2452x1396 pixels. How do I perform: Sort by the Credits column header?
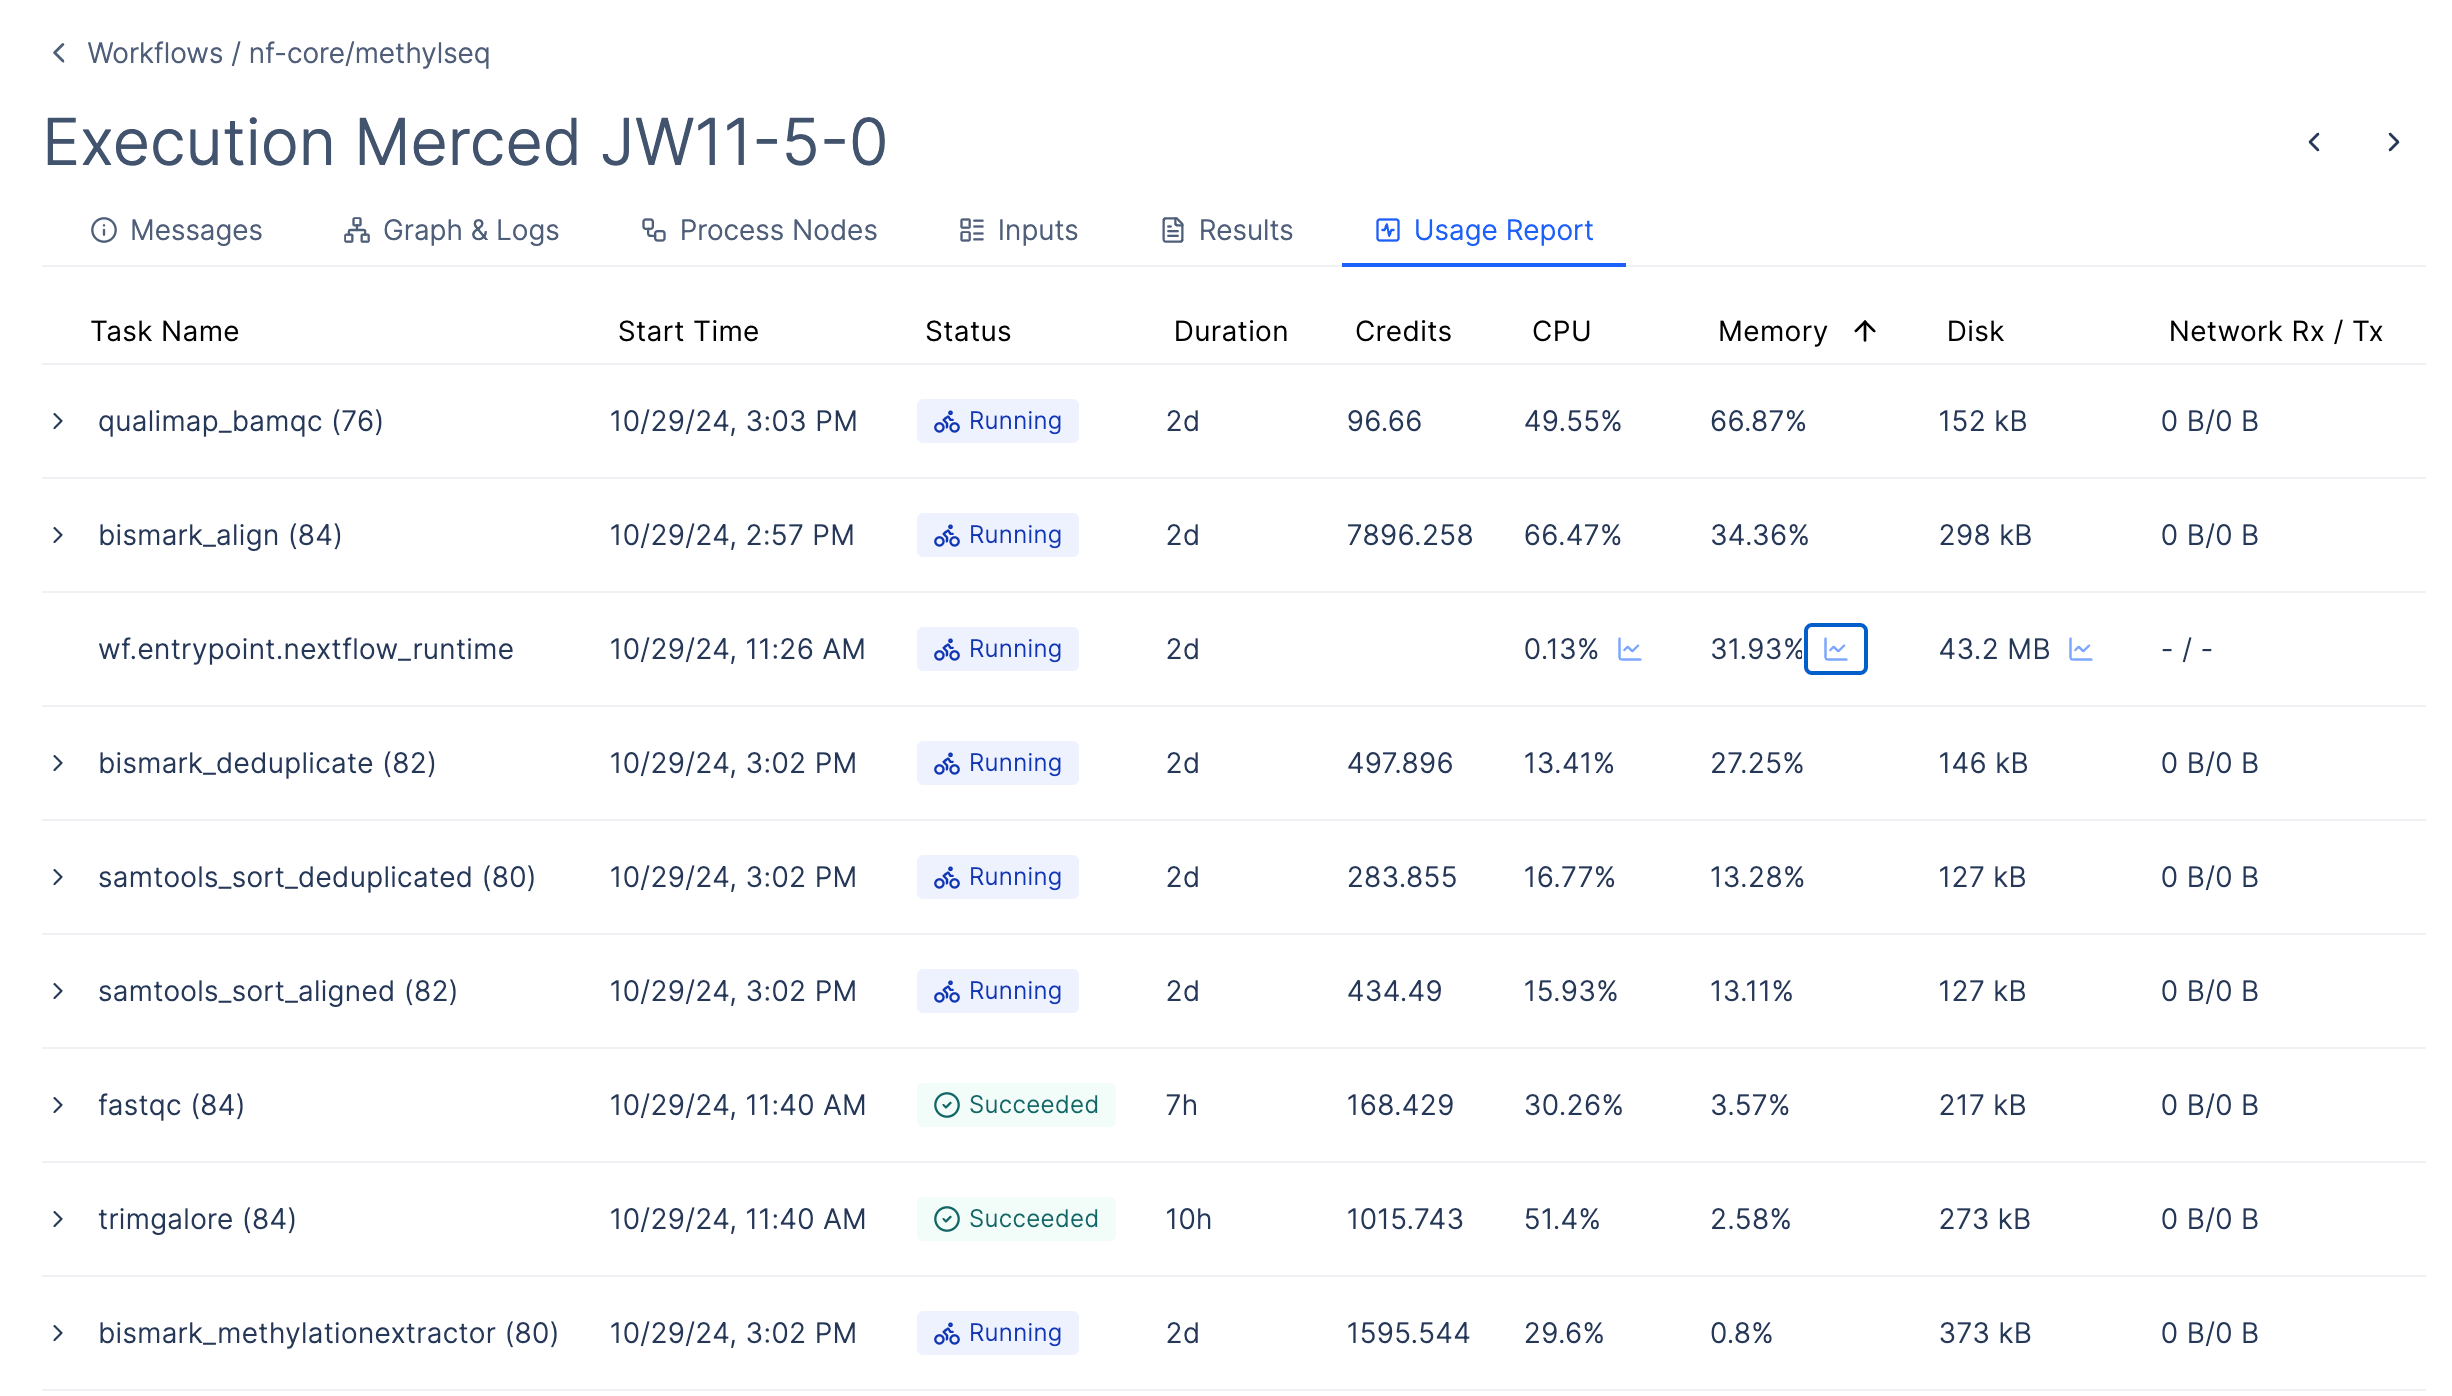pos(1402,331)
